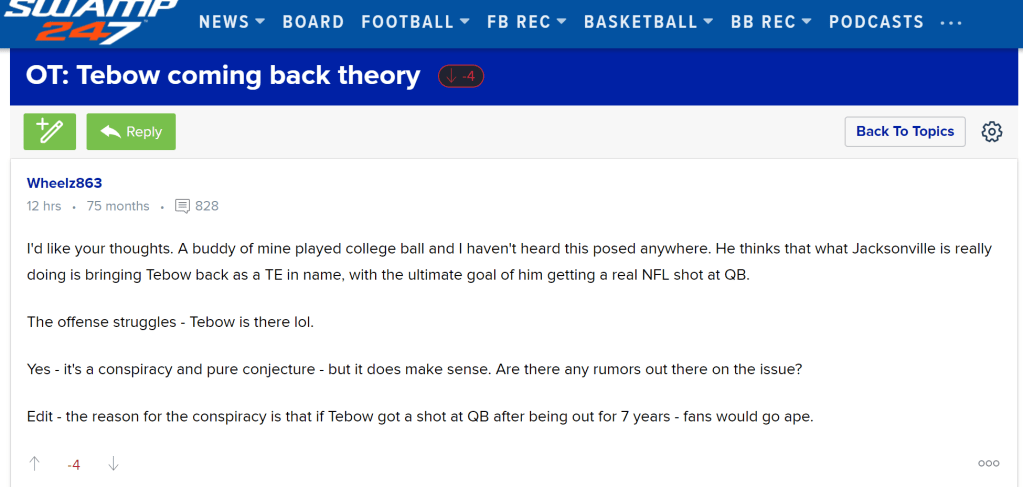Return via Back To Topics button
Viewport: 1023px width, 487px height.
(x=905, y=131)
